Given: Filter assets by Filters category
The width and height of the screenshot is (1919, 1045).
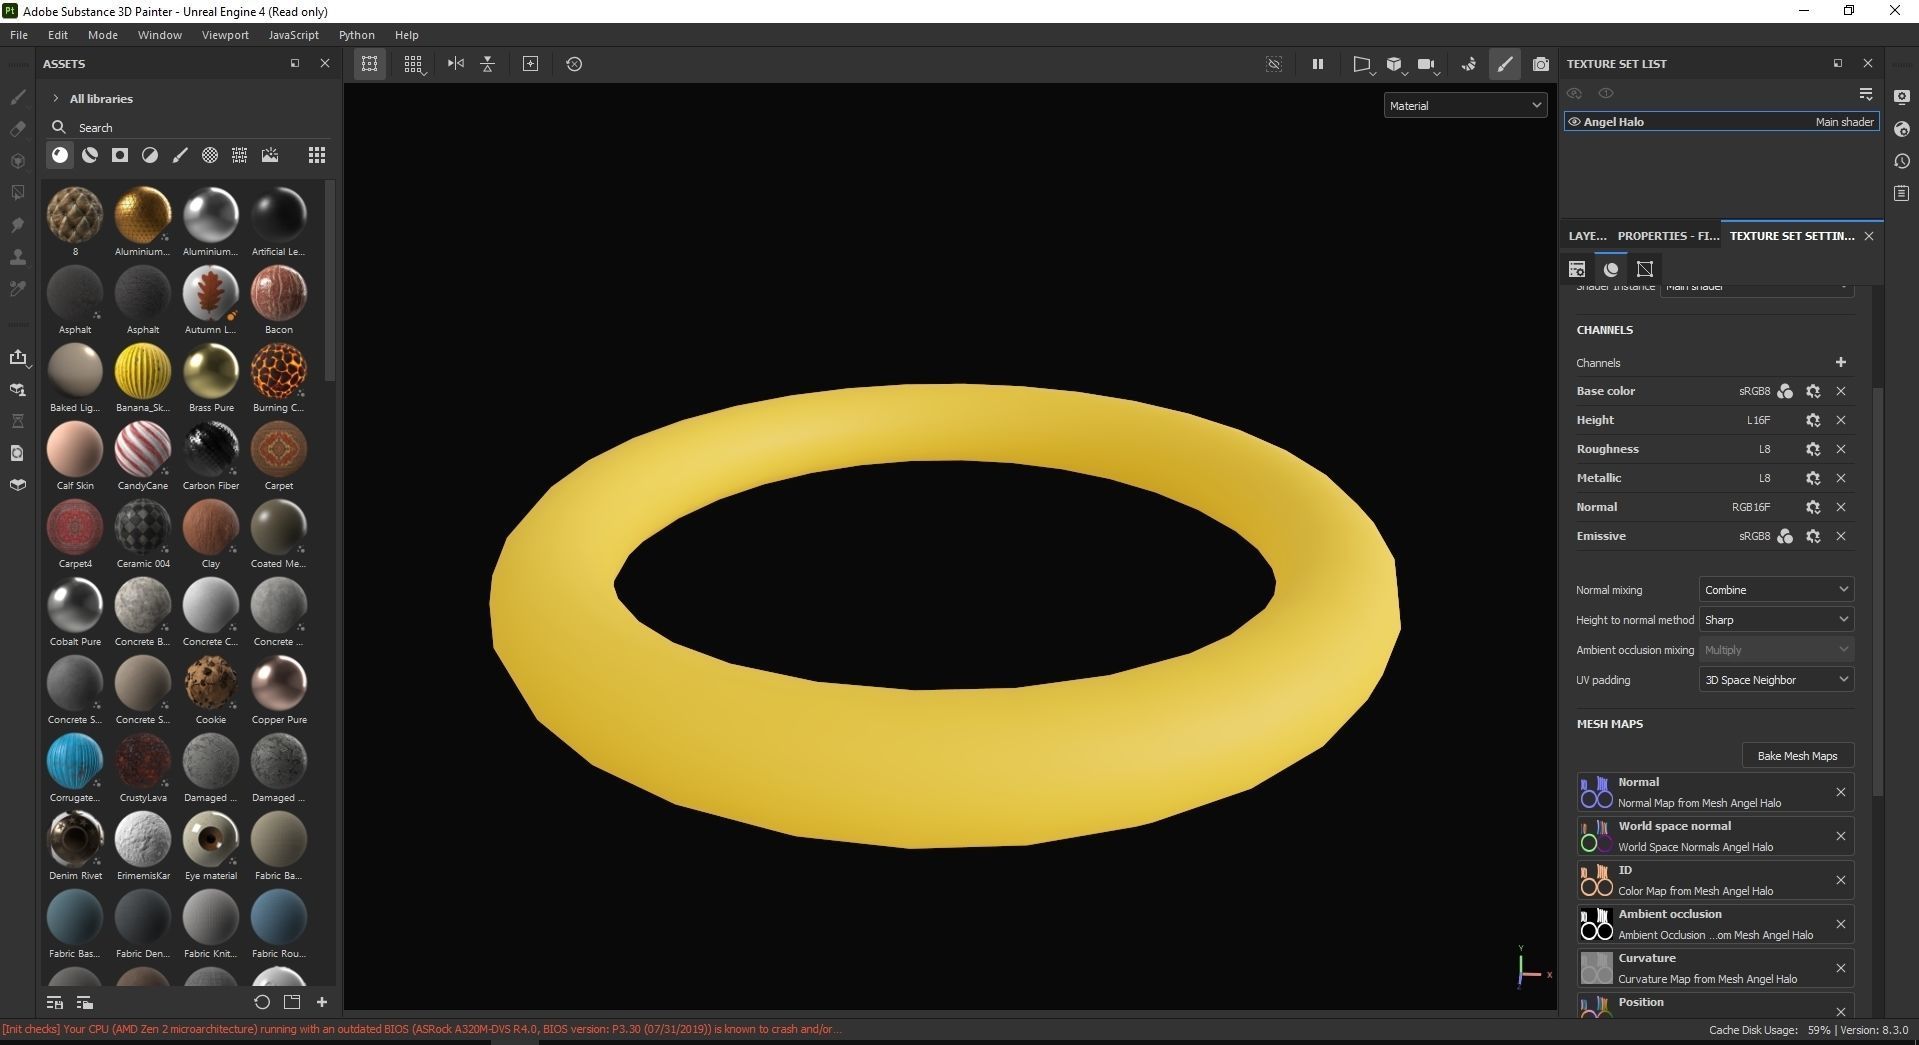Looking at the screenshot, I should [x=150, y=155].
